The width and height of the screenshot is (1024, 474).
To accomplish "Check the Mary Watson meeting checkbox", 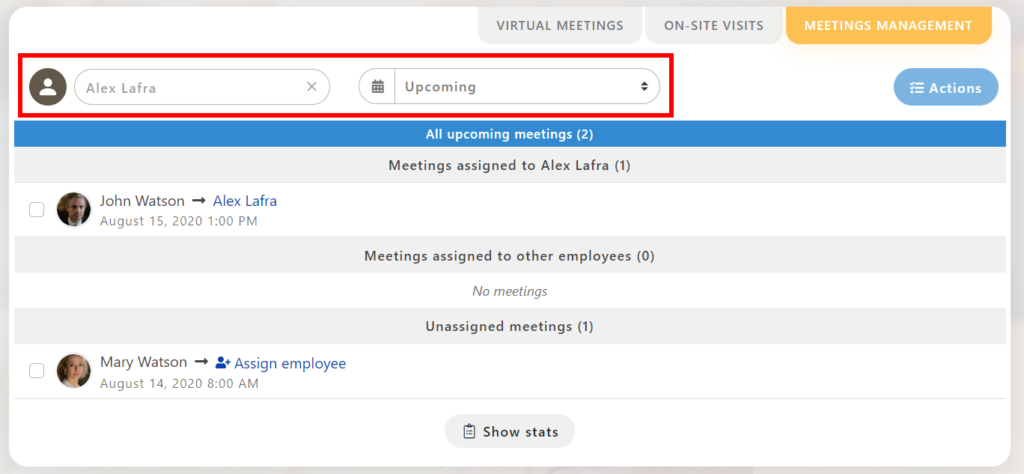I will click(x=37, y=371).
